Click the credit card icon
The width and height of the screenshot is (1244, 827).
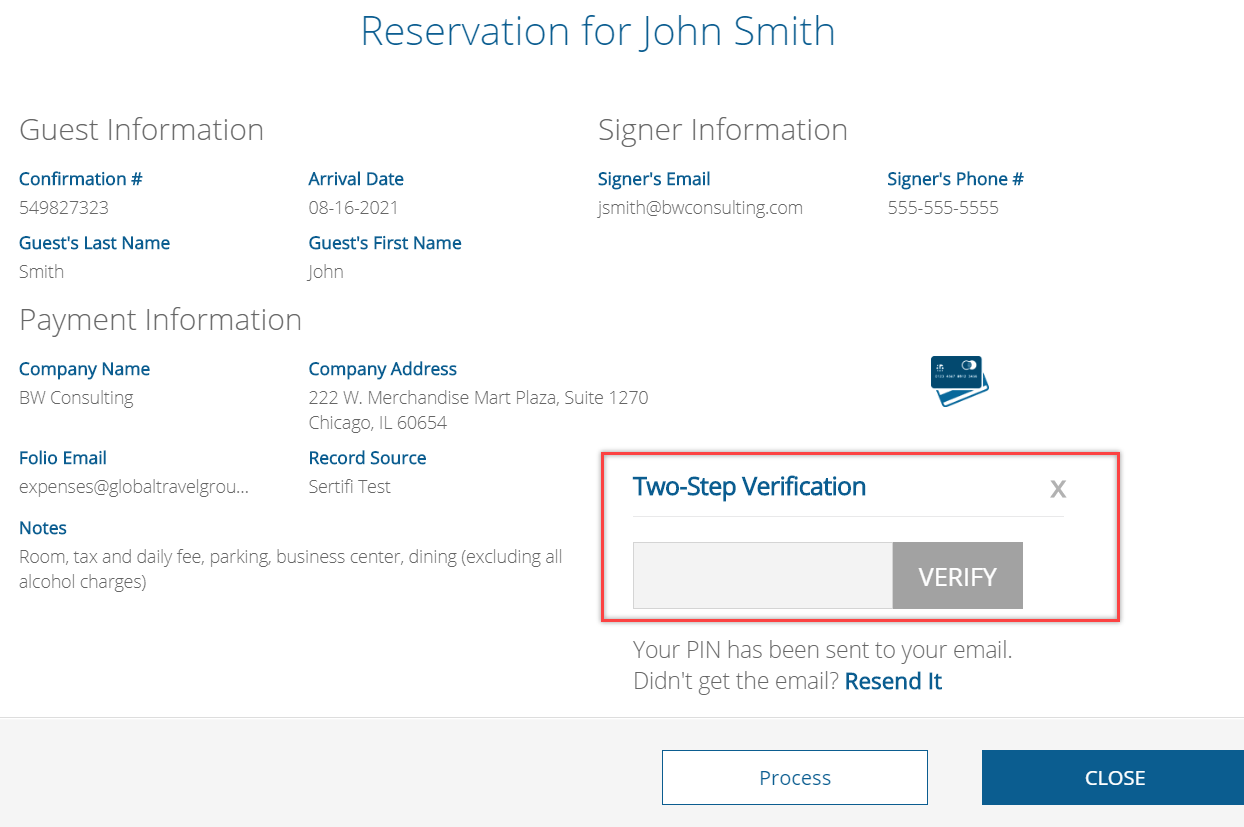(x=959, y=381)
